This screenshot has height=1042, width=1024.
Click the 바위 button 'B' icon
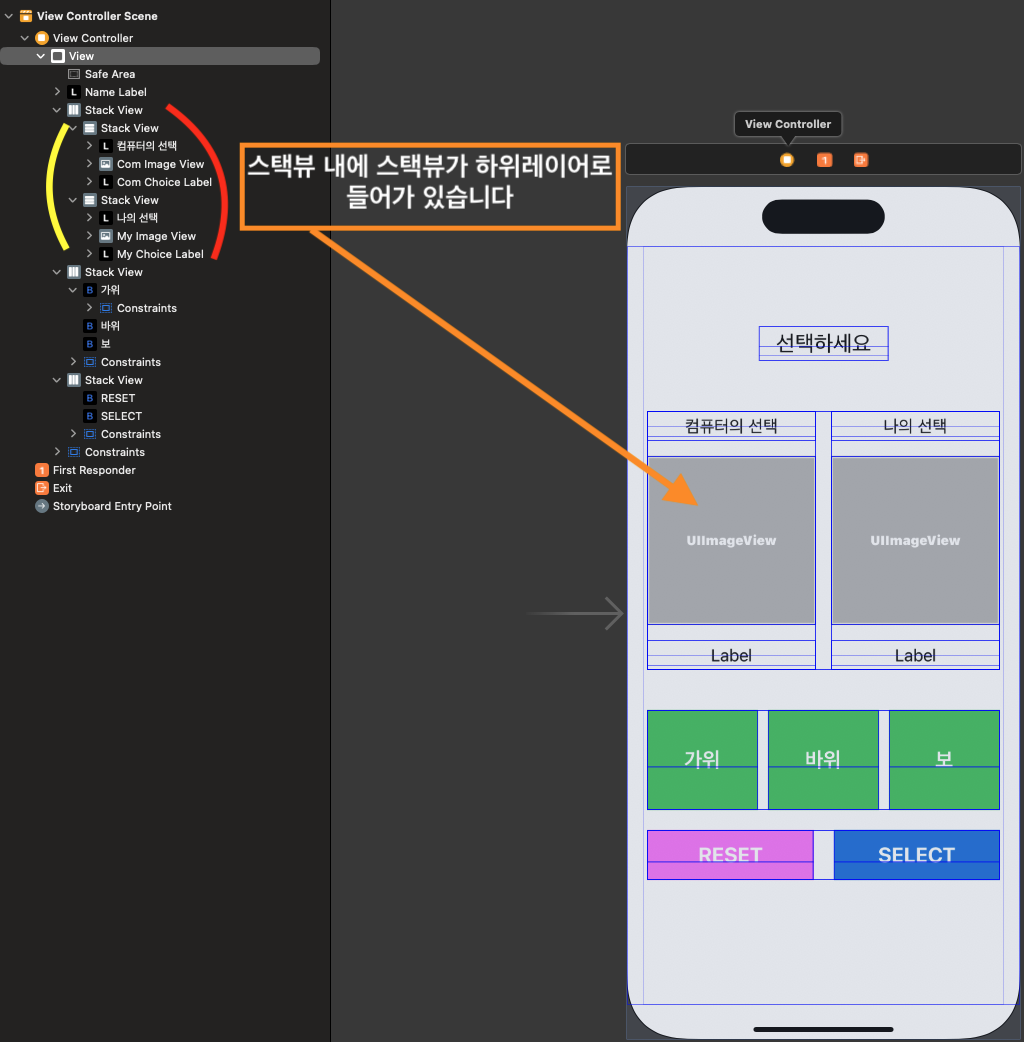coord(90,326)
